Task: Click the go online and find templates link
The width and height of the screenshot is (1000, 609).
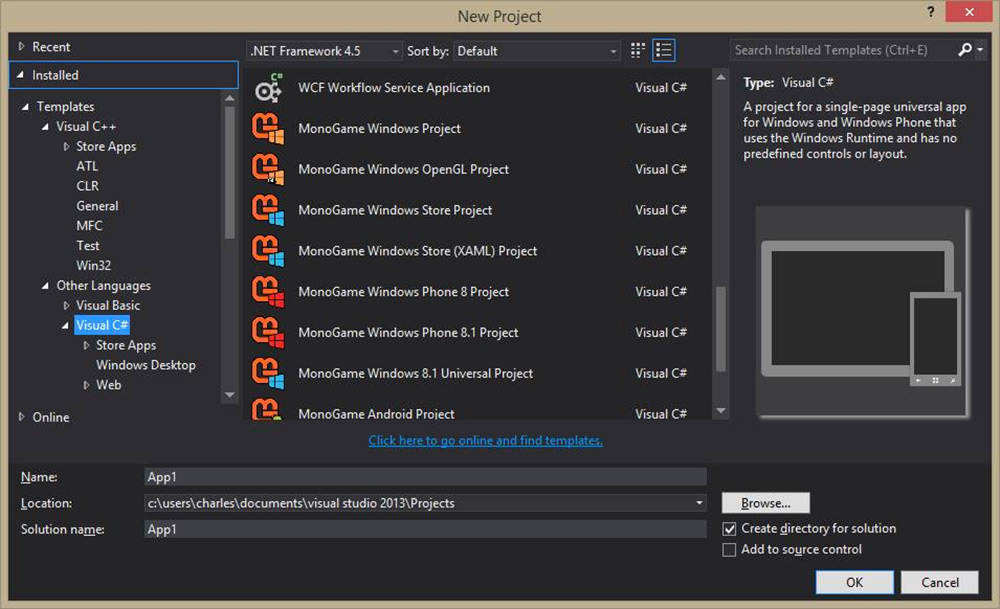Action: [x=485, y=440]
